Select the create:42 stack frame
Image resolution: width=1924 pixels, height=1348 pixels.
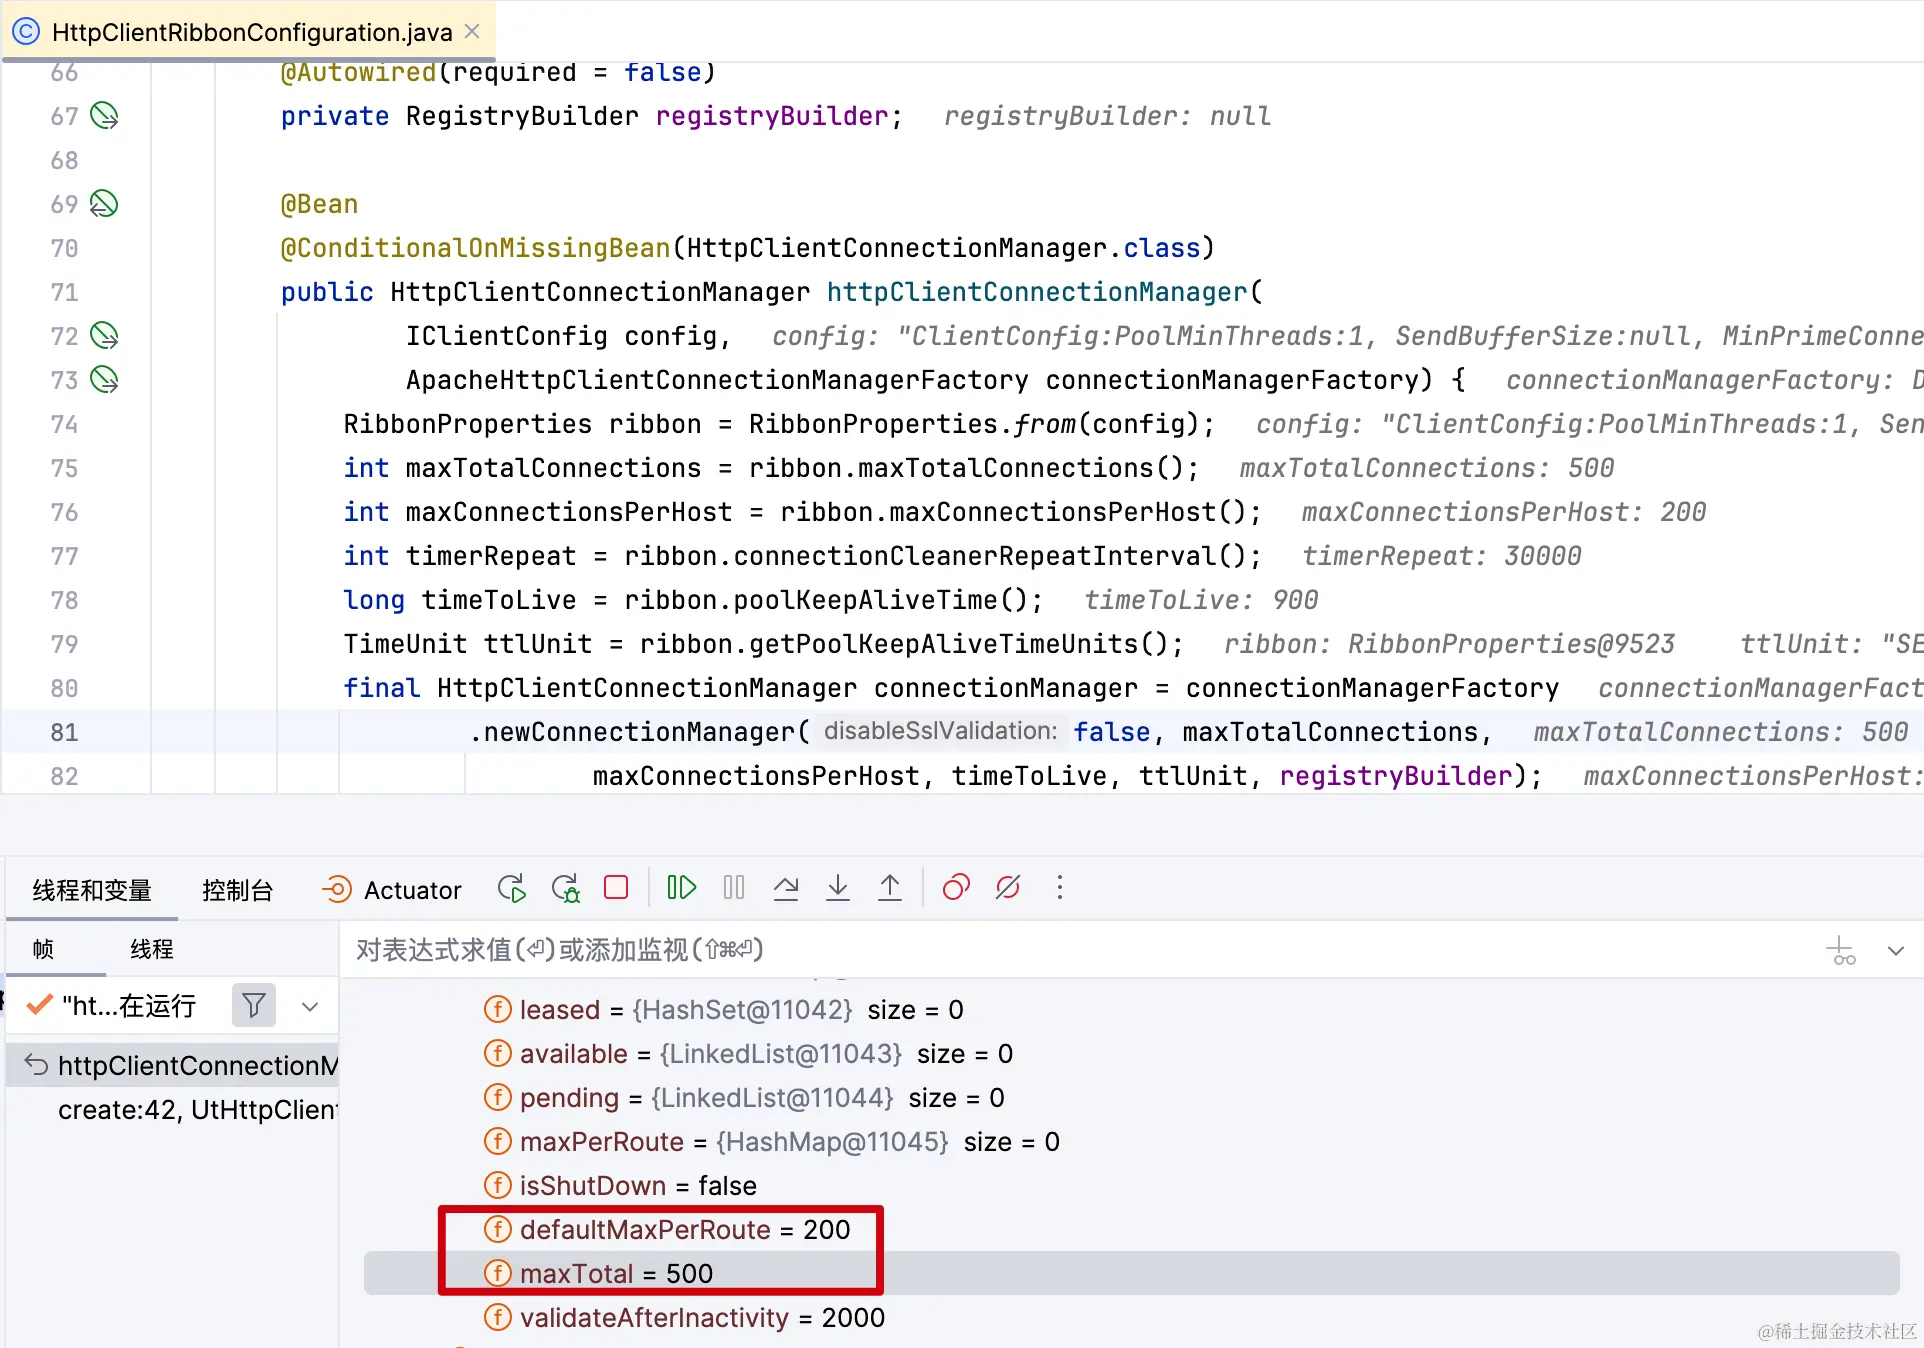[x=197, y=1110]
